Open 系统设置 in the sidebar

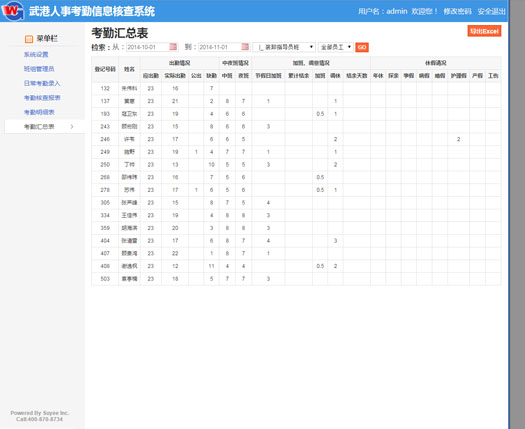[x=36, y=55]
